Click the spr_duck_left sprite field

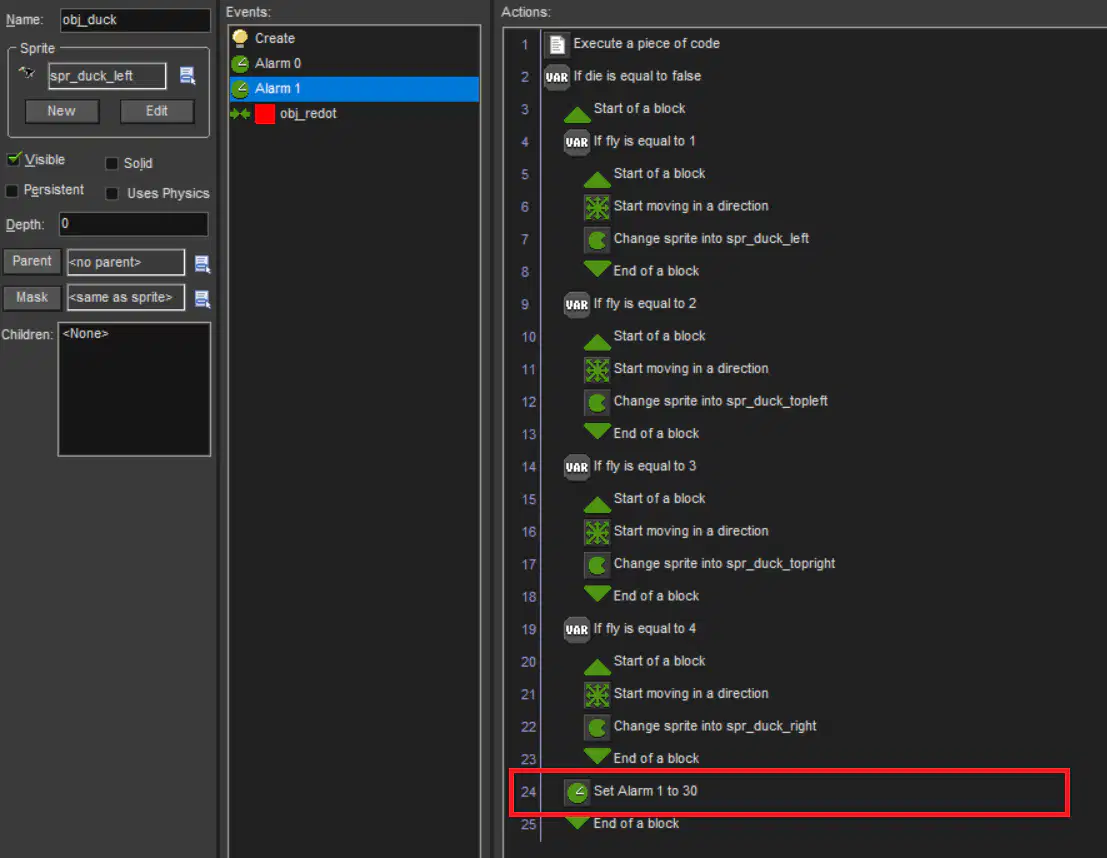(x=107, y=76)
